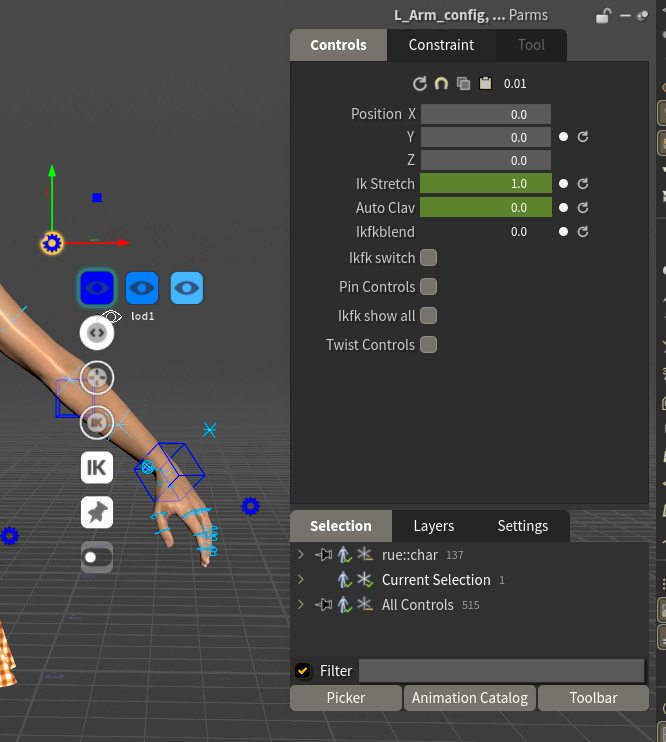Click the asterisk icon on rue::char row

(364, 554)
